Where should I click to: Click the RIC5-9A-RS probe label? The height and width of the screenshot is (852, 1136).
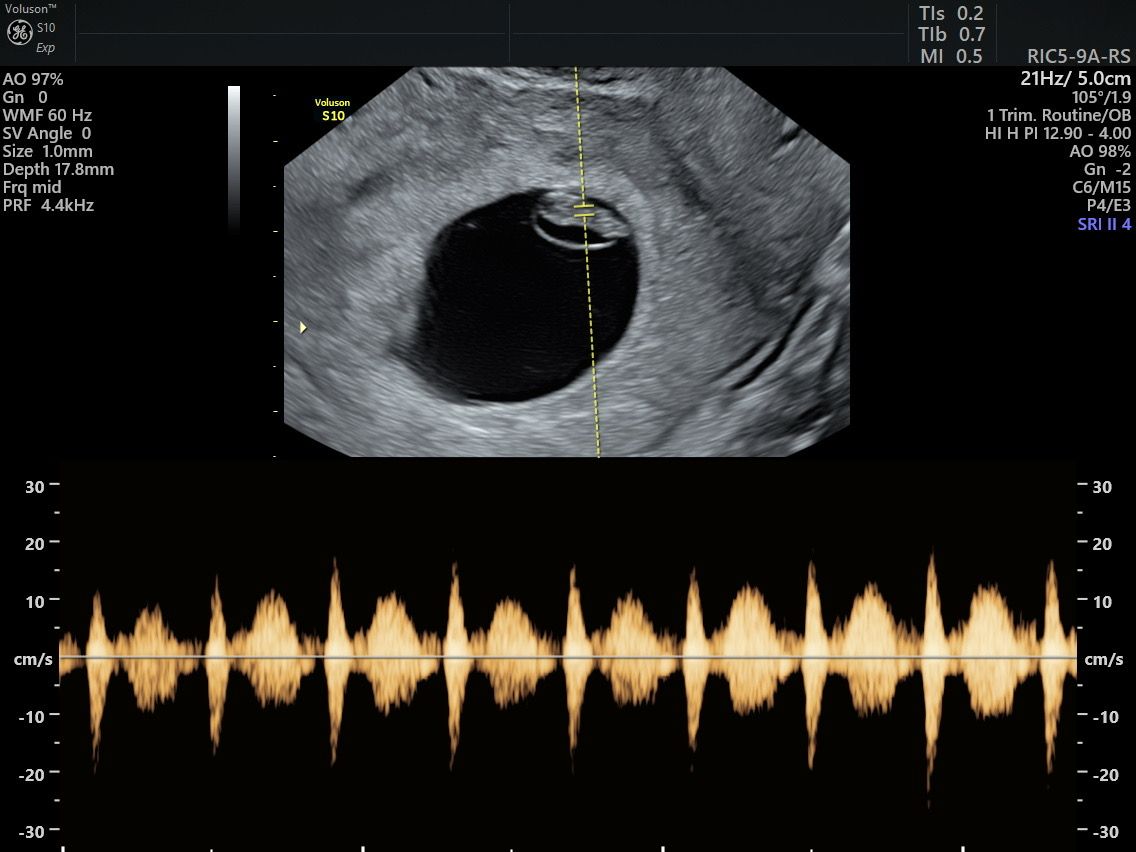[x=1079, y=56]
